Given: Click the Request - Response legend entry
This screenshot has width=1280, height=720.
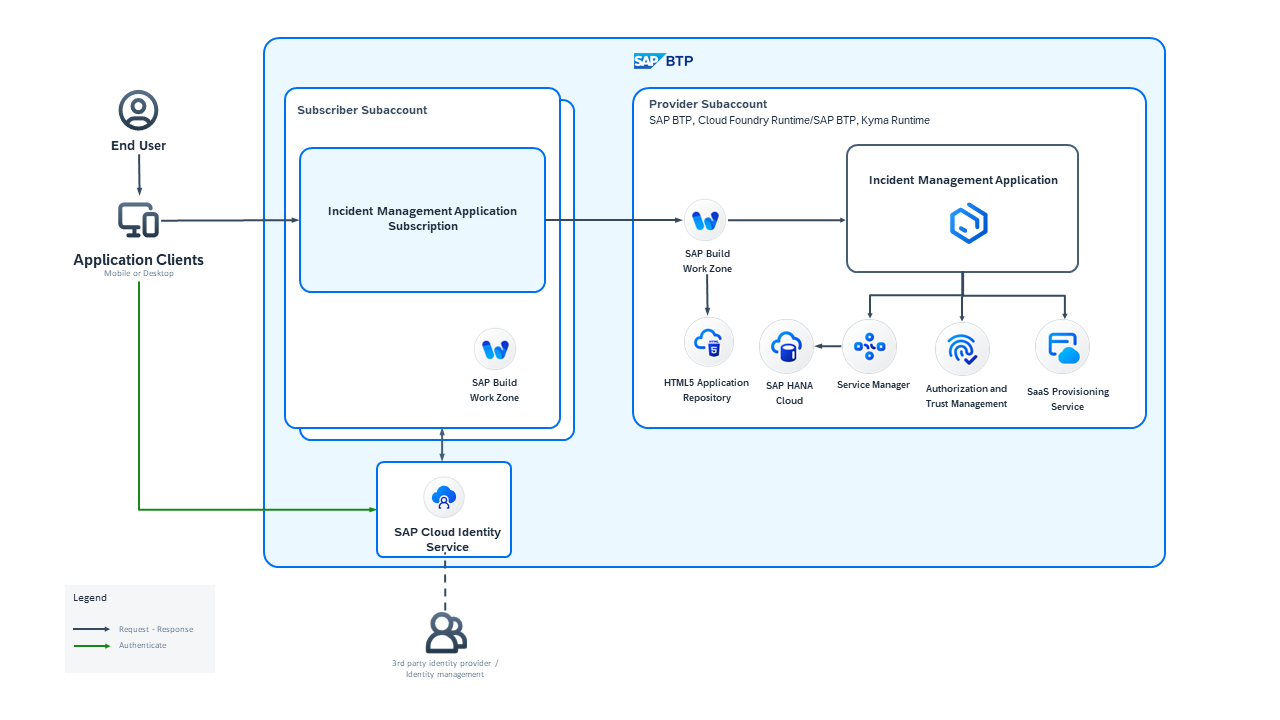Looking at the screenshot, I should point(155,629).
